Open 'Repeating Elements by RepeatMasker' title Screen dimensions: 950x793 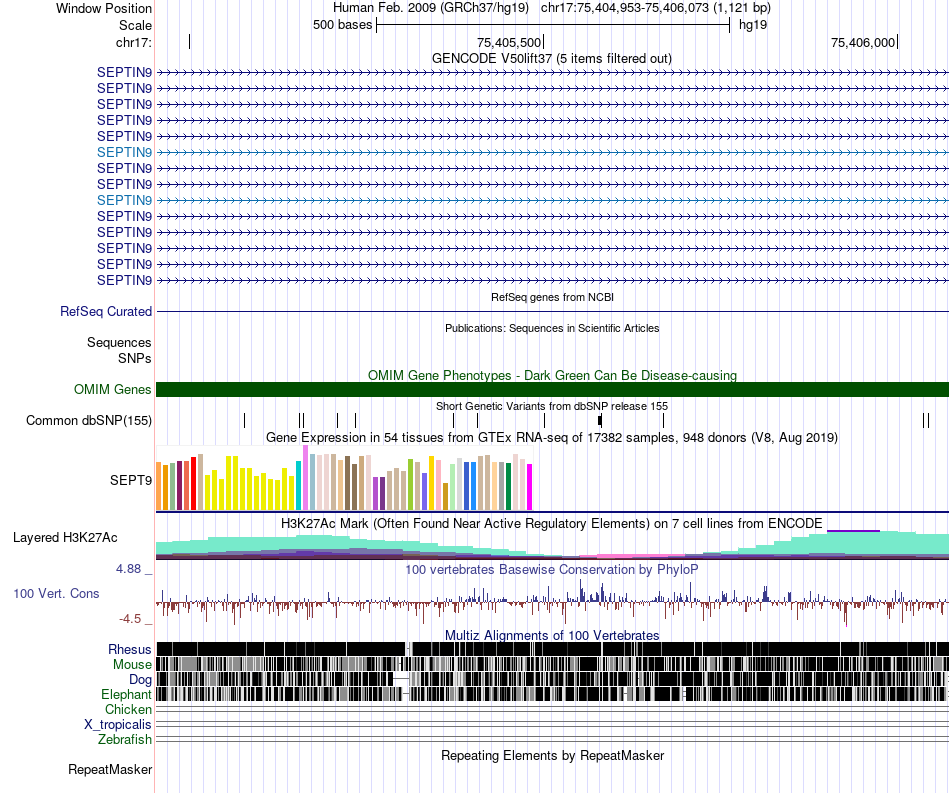point(552,755)
